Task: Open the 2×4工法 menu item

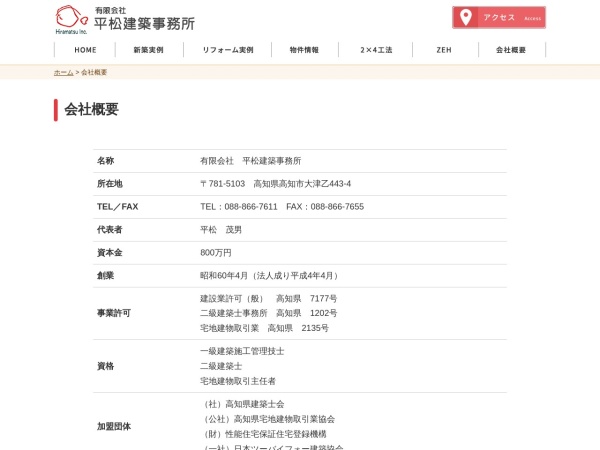Action: point(376,50)
